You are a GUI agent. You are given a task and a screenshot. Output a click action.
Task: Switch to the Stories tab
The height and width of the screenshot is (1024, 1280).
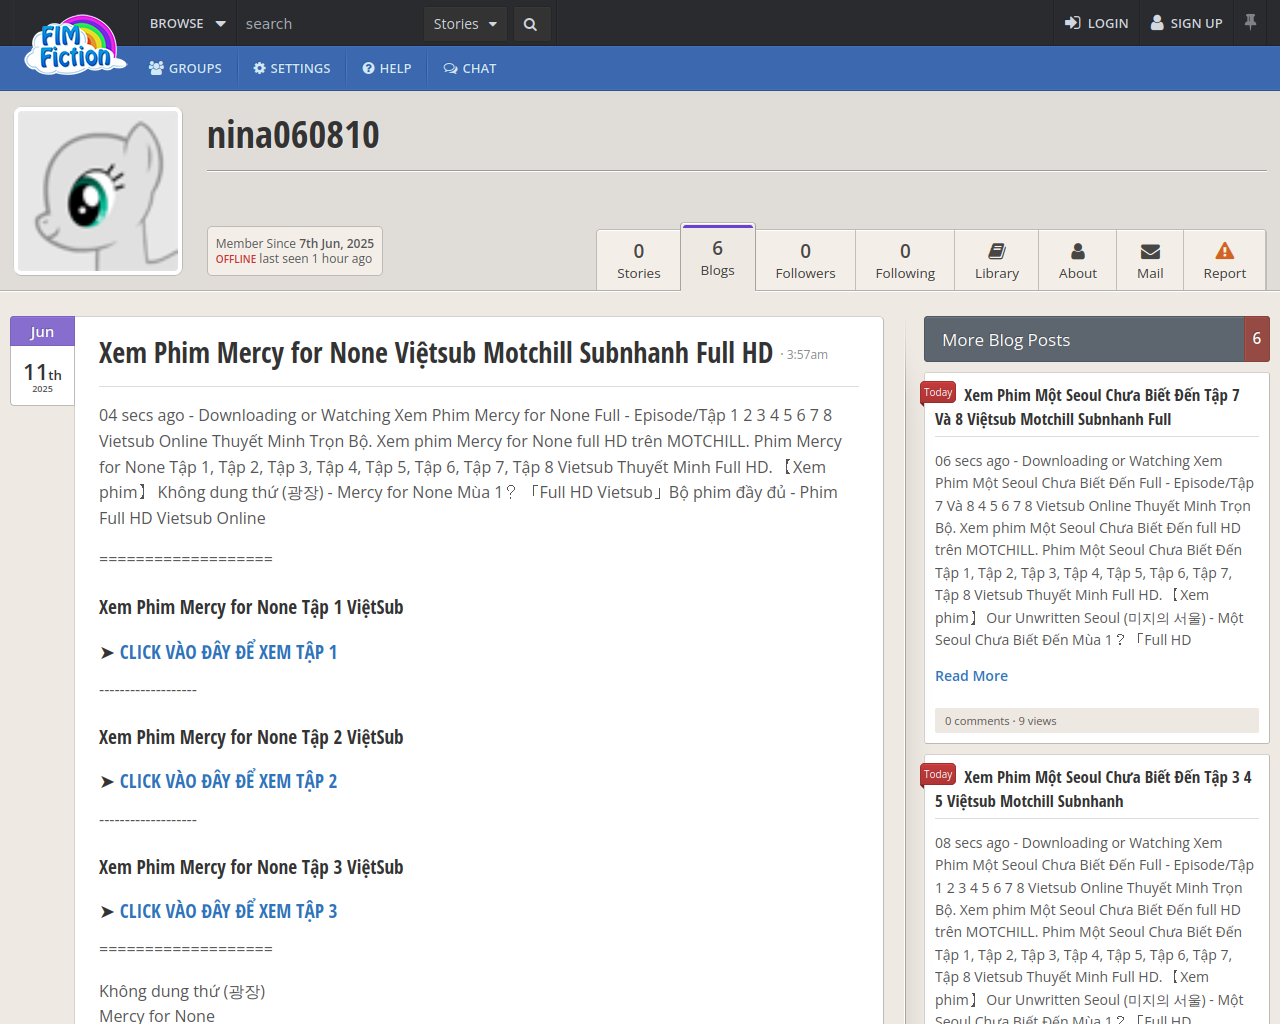click(639, 260)
